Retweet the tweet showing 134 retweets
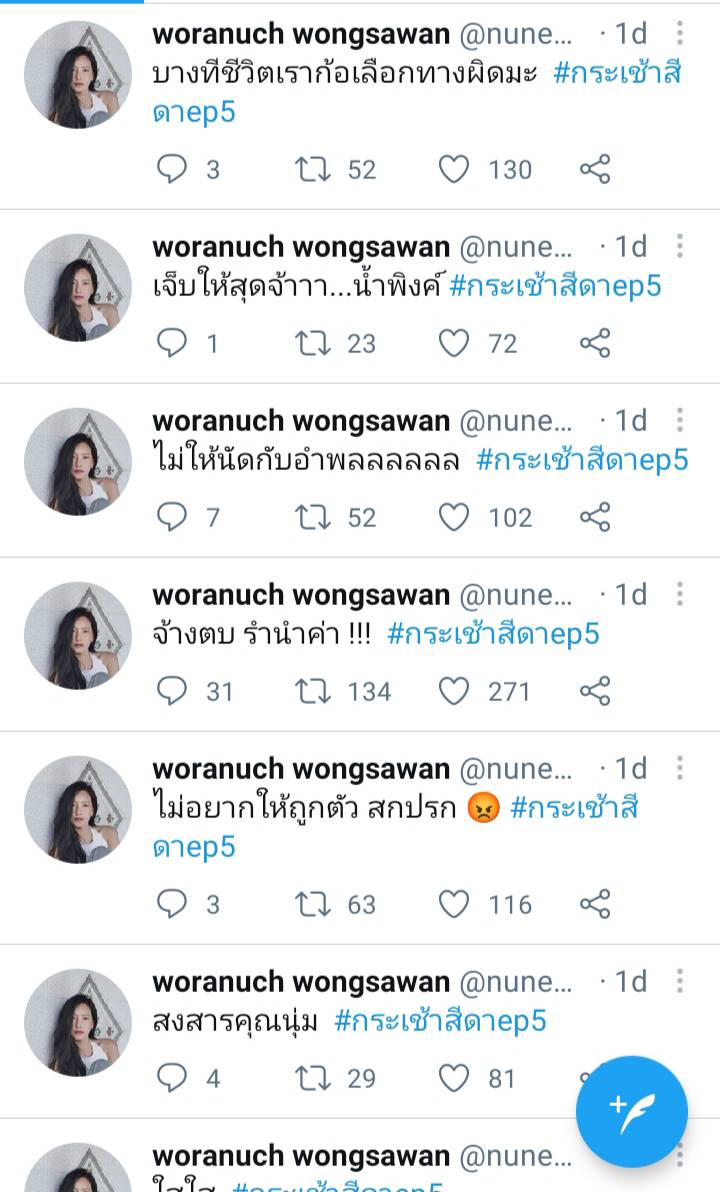 pos(312,691)
